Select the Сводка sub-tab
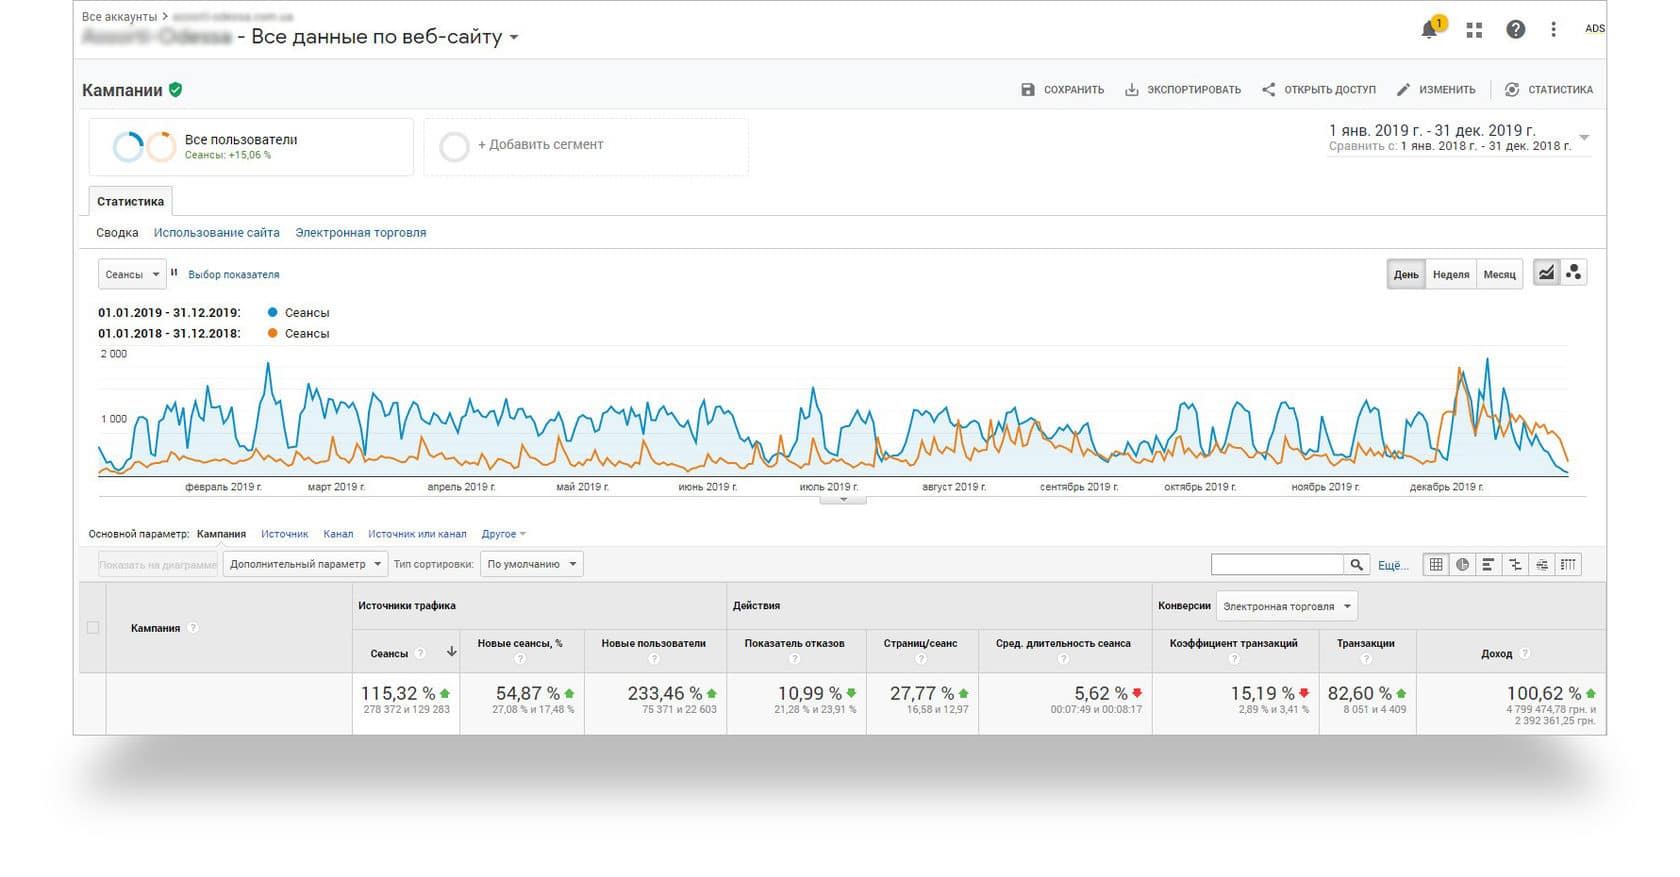The image size is (1680, 877). [117, 232]
